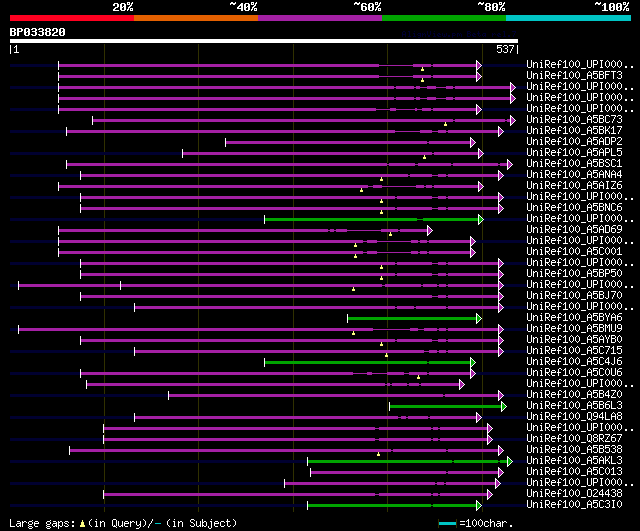Select the UniRef100_A5BMU9 label
Image resolution: width=640 pixels, height=531 pixels.
click(x=574, y=329)
